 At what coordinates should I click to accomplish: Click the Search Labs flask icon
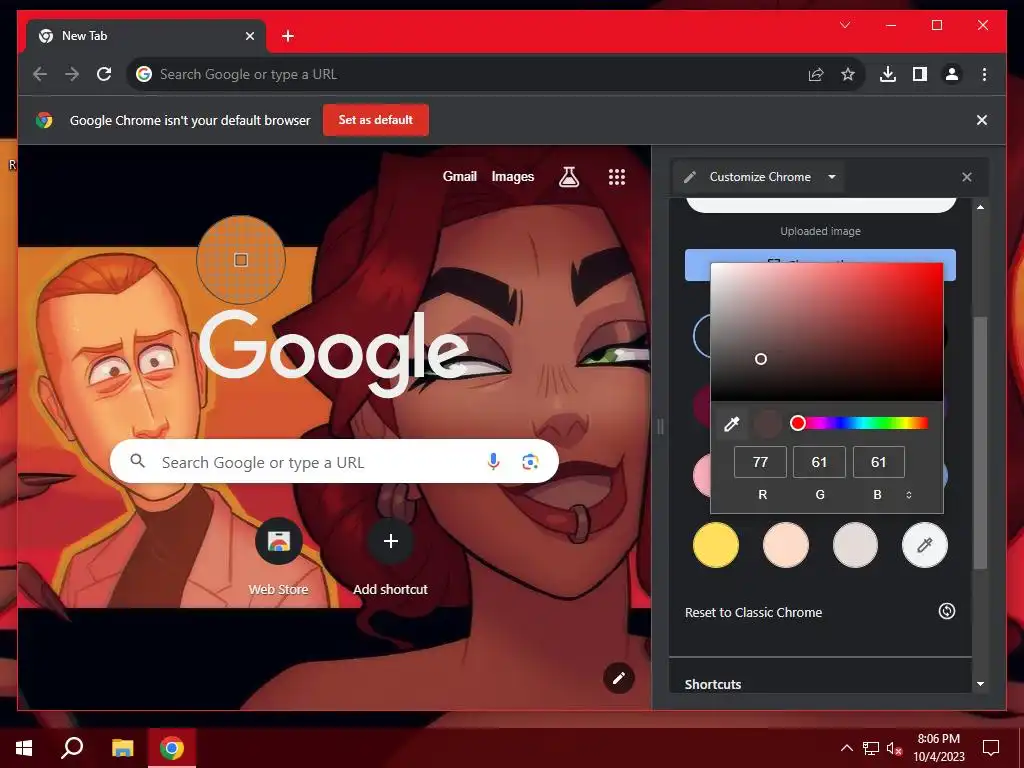click(569, 176)
